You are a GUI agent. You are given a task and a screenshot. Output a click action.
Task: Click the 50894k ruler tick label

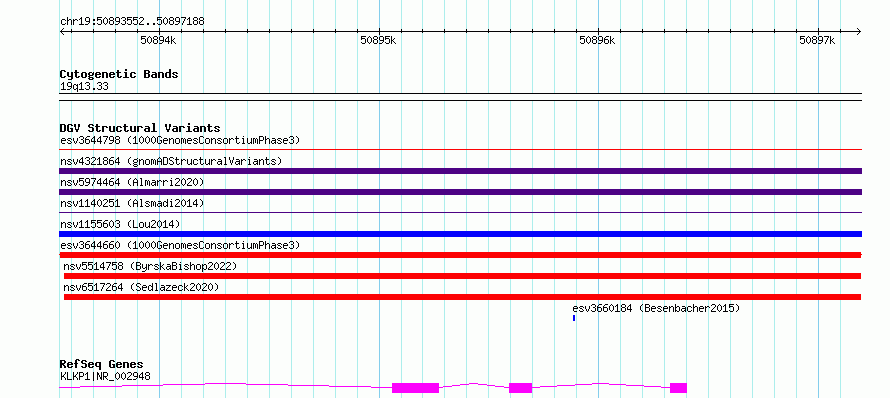[158, 40]
